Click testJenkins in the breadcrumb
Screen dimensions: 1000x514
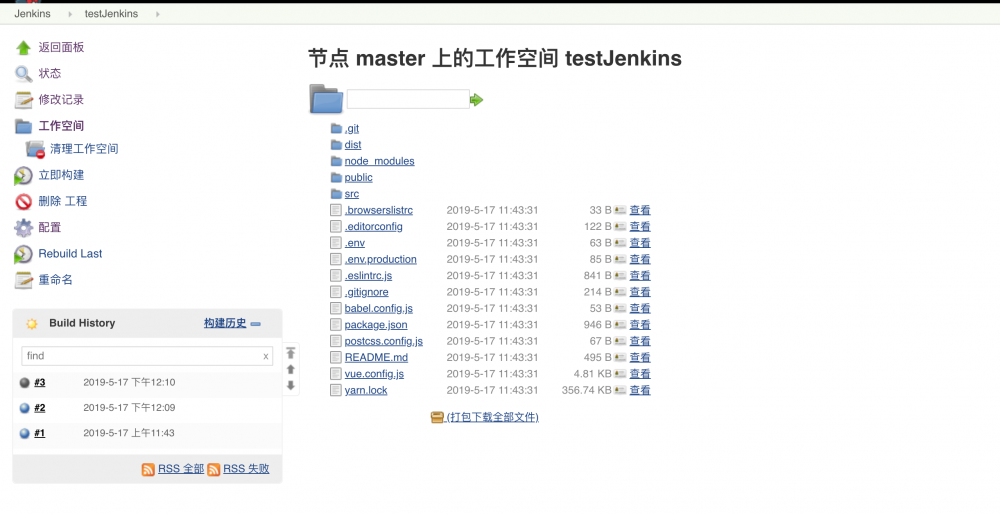111,13
